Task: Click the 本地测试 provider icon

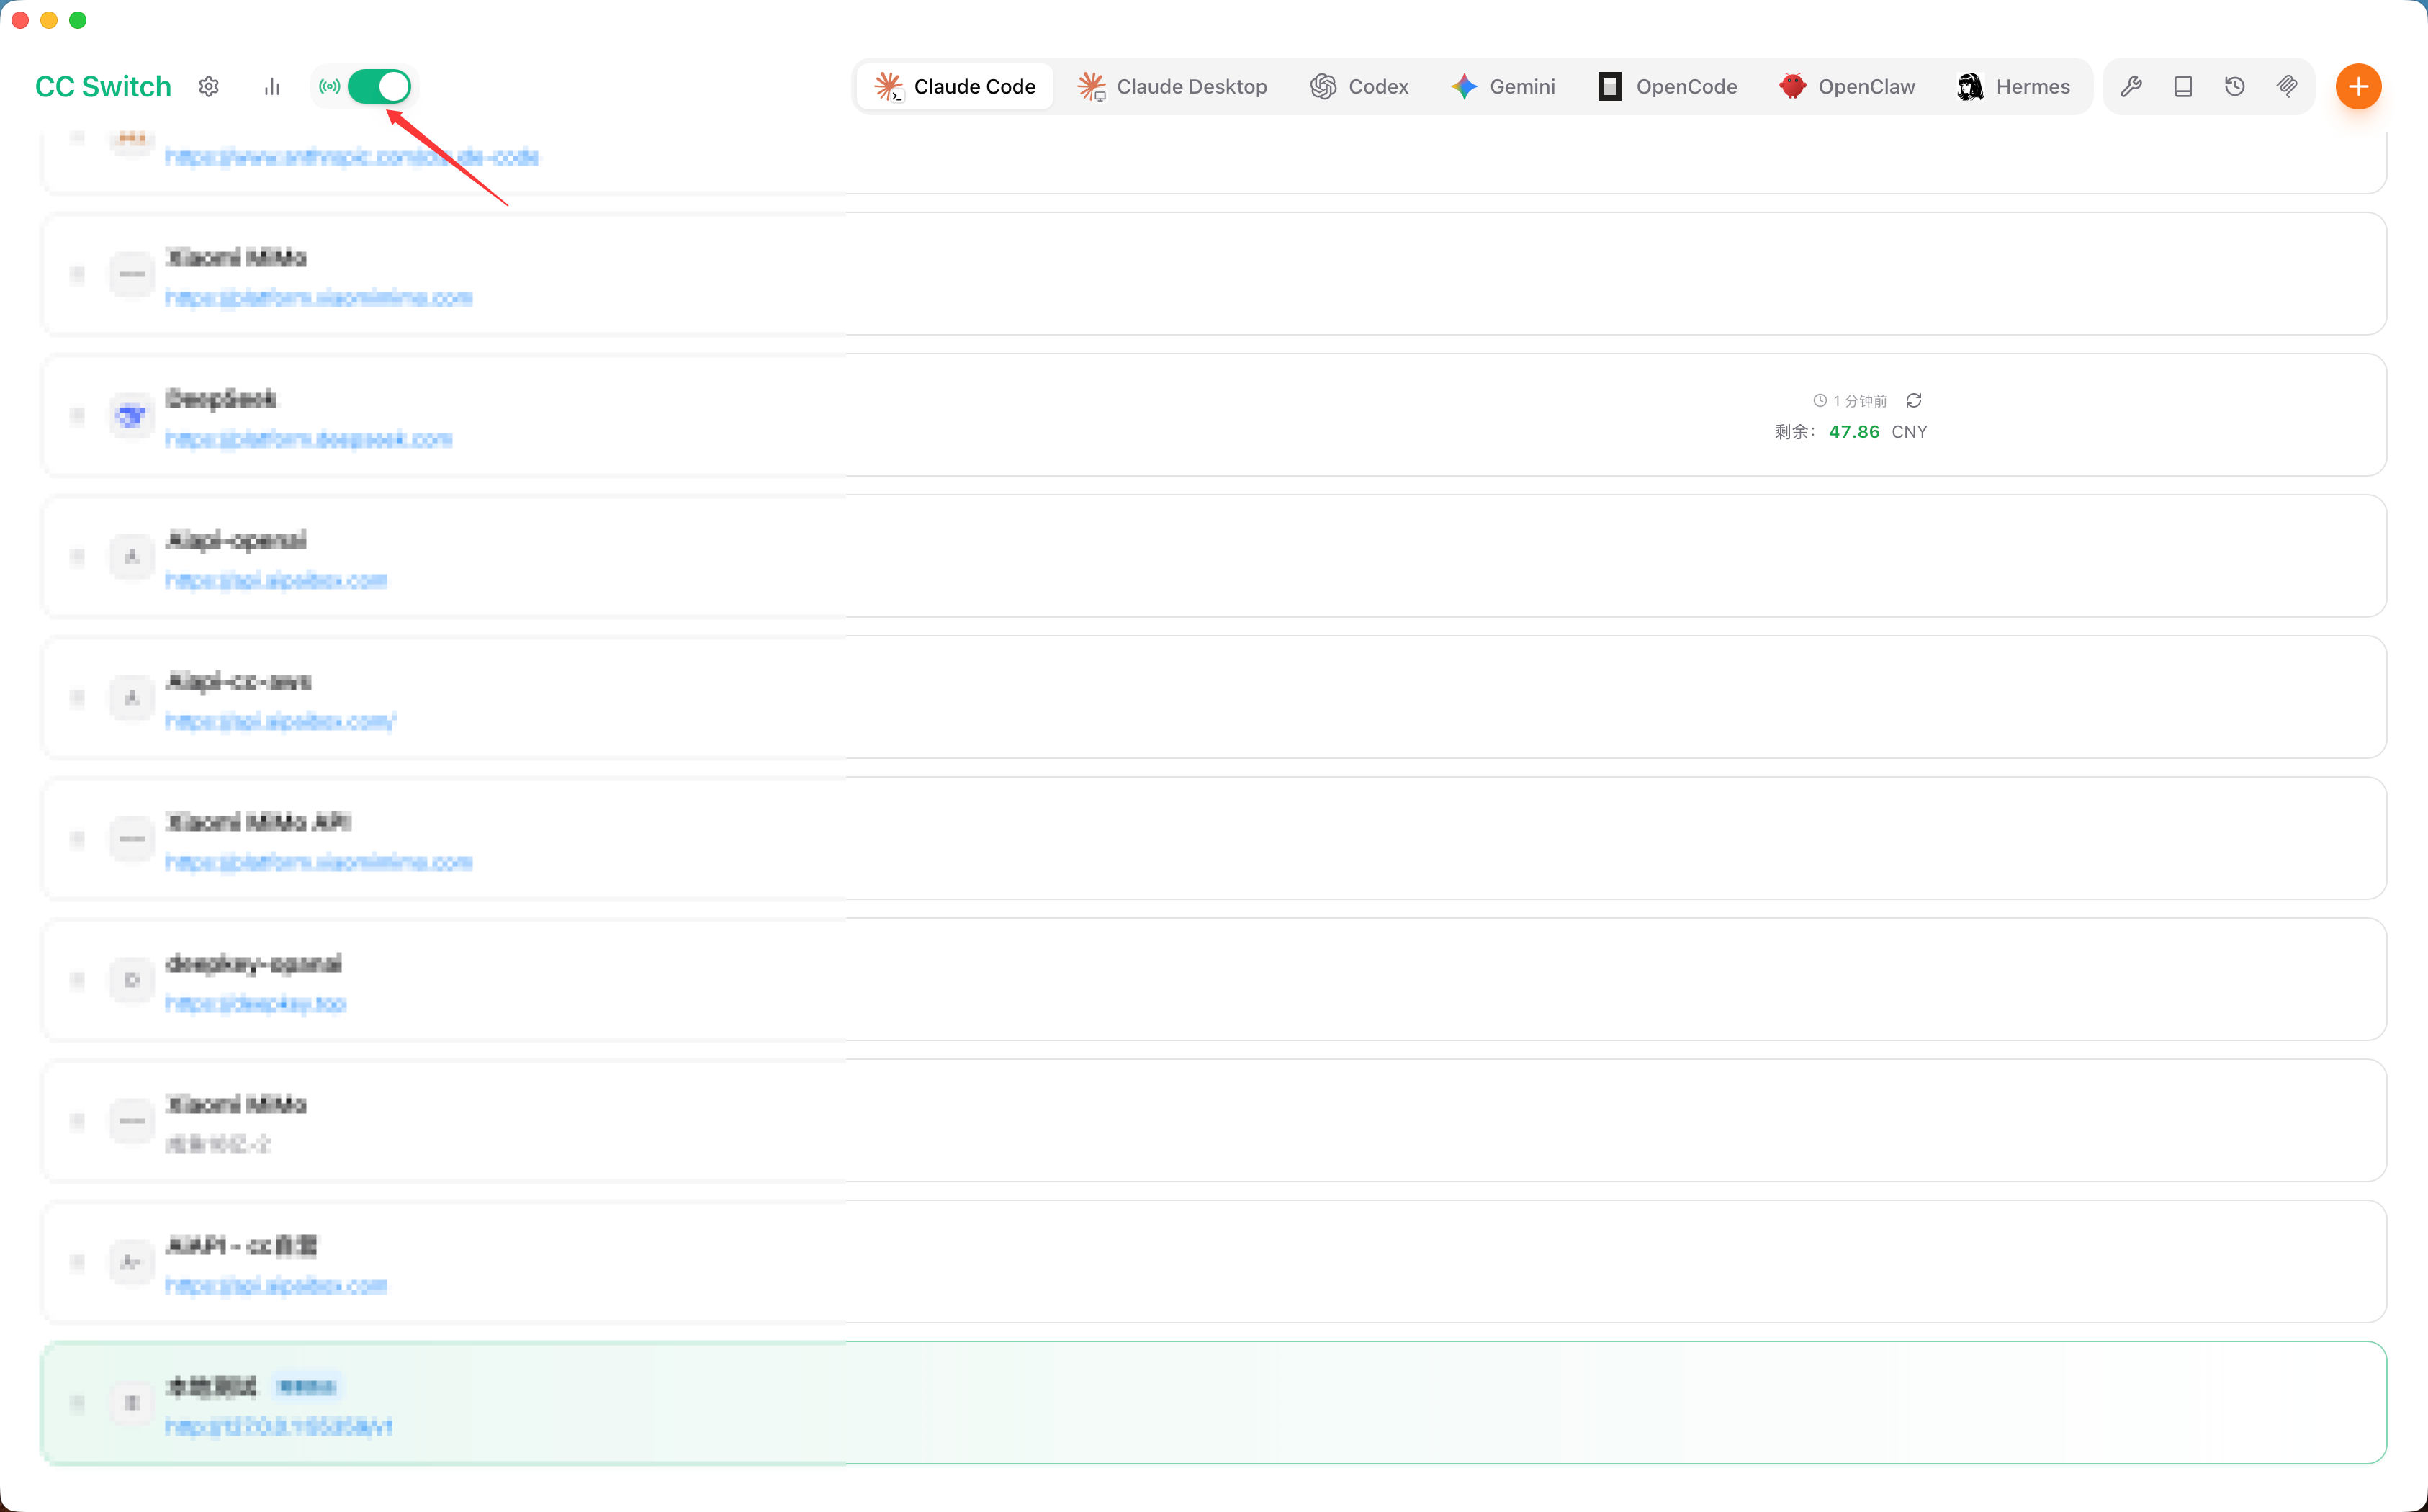Action: tap(131, 1403)
